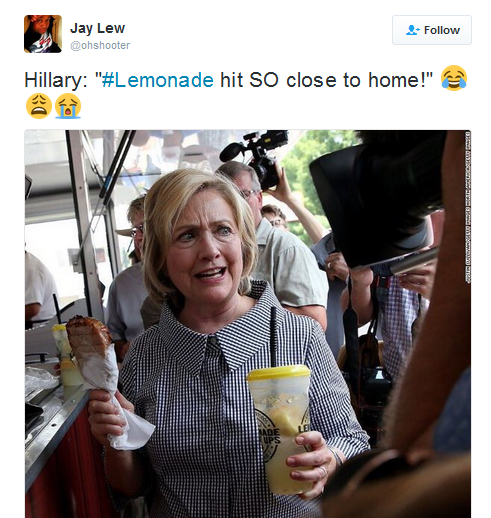The height and width of the screenshot is (518, 491).
Task: Click the Jay Lew display name
Action: tap(97, 28)
